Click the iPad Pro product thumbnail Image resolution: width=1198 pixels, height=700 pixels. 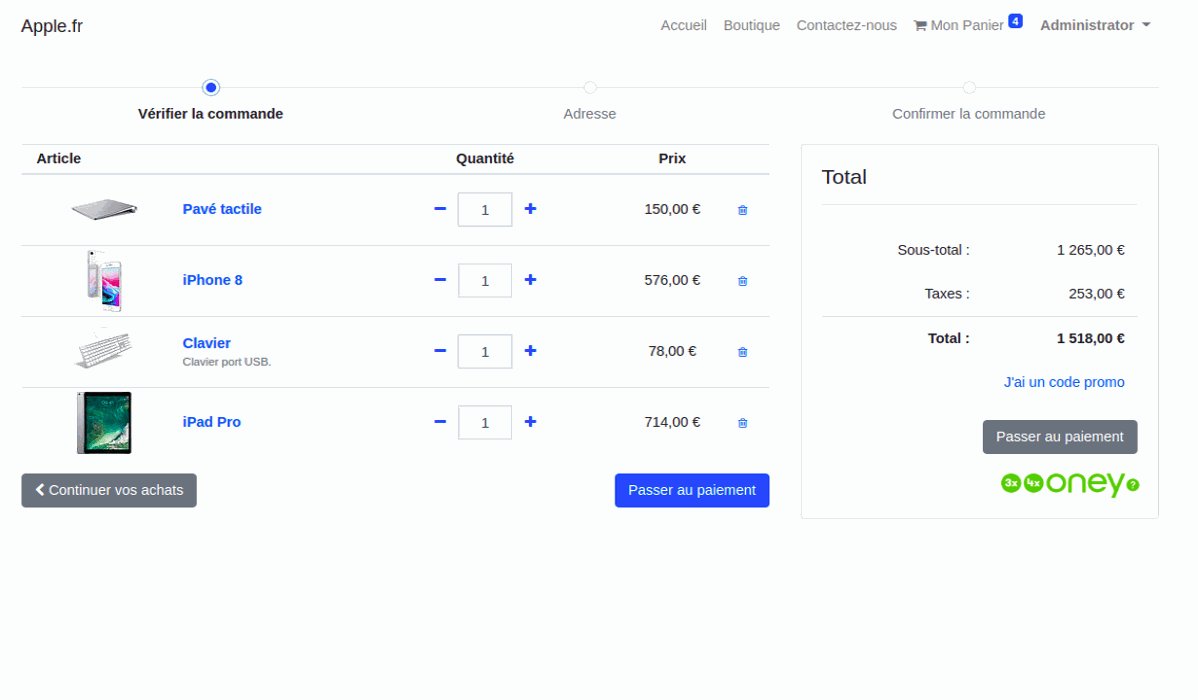(x=104, y=422)
